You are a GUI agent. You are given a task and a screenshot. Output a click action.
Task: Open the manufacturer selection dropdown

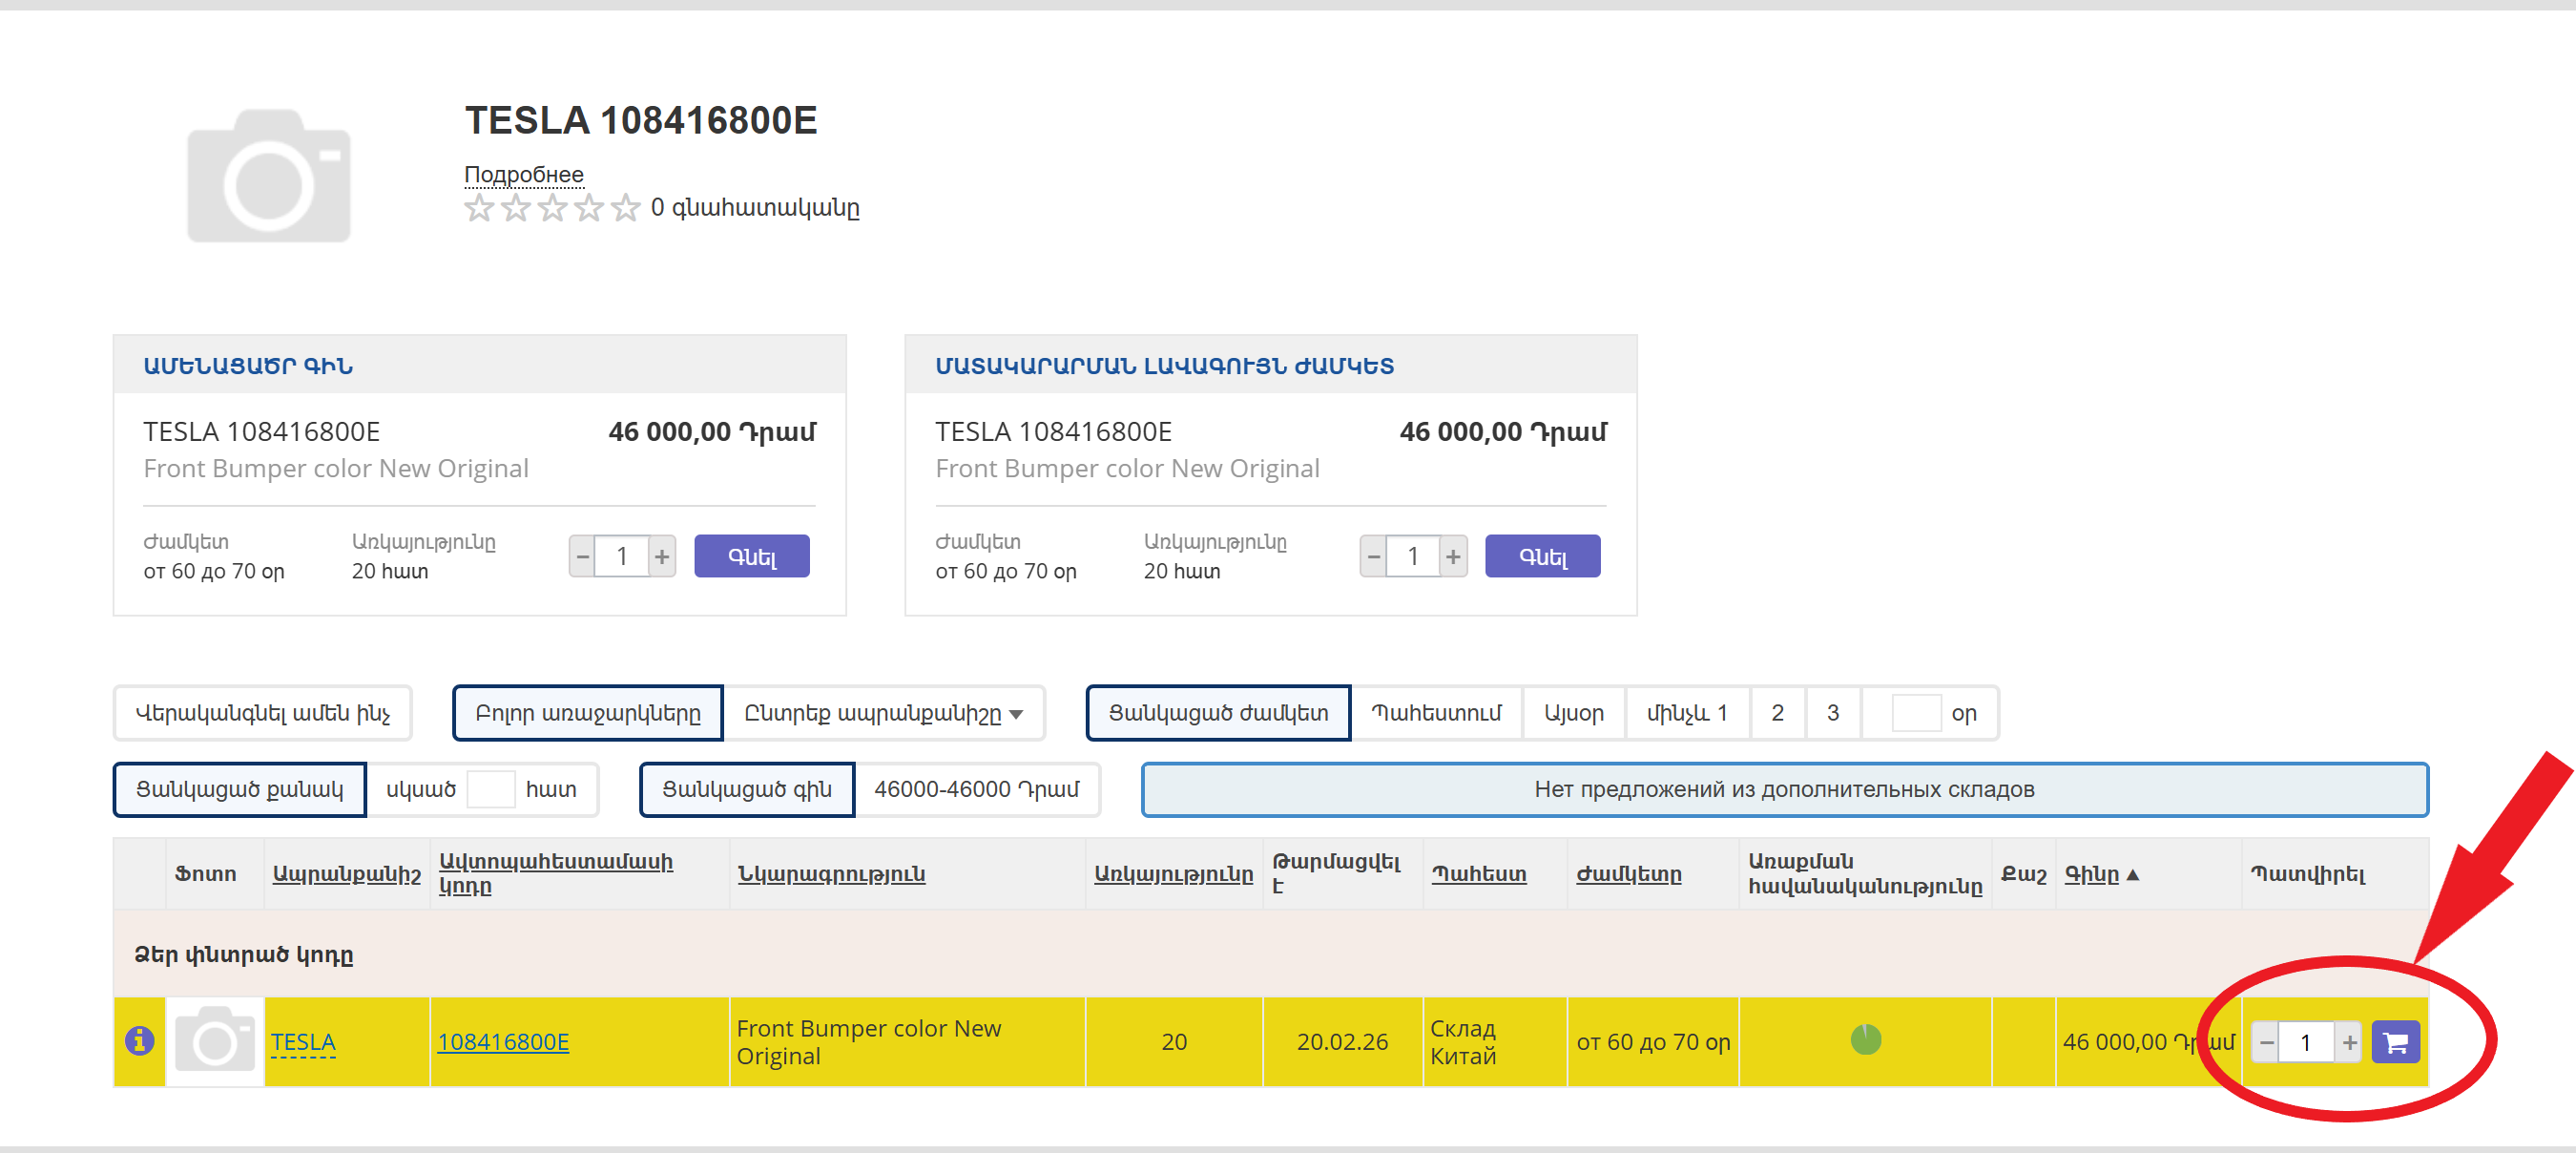884,713
